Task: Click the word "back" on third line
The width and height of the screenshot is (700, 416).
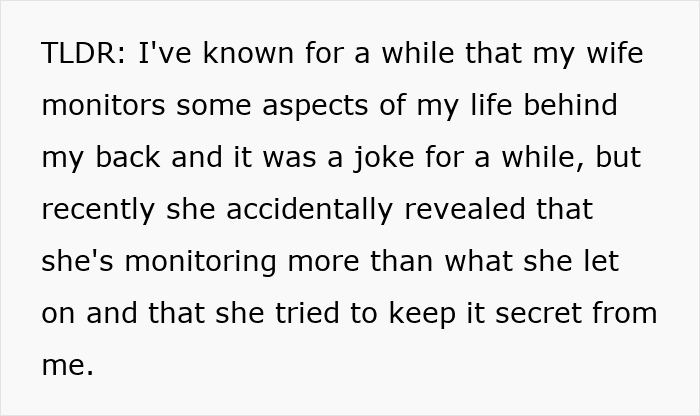Action: 128,157
